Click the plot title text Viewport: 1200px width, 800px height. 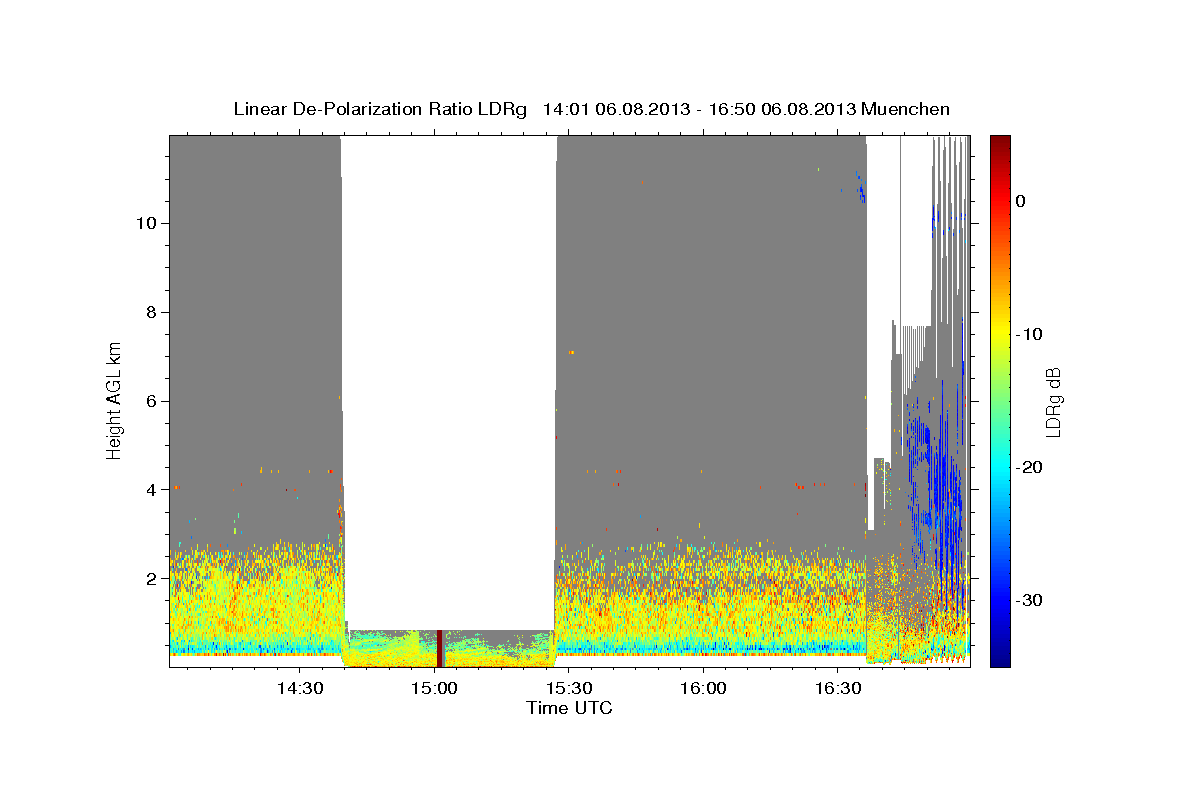point(591,109)
